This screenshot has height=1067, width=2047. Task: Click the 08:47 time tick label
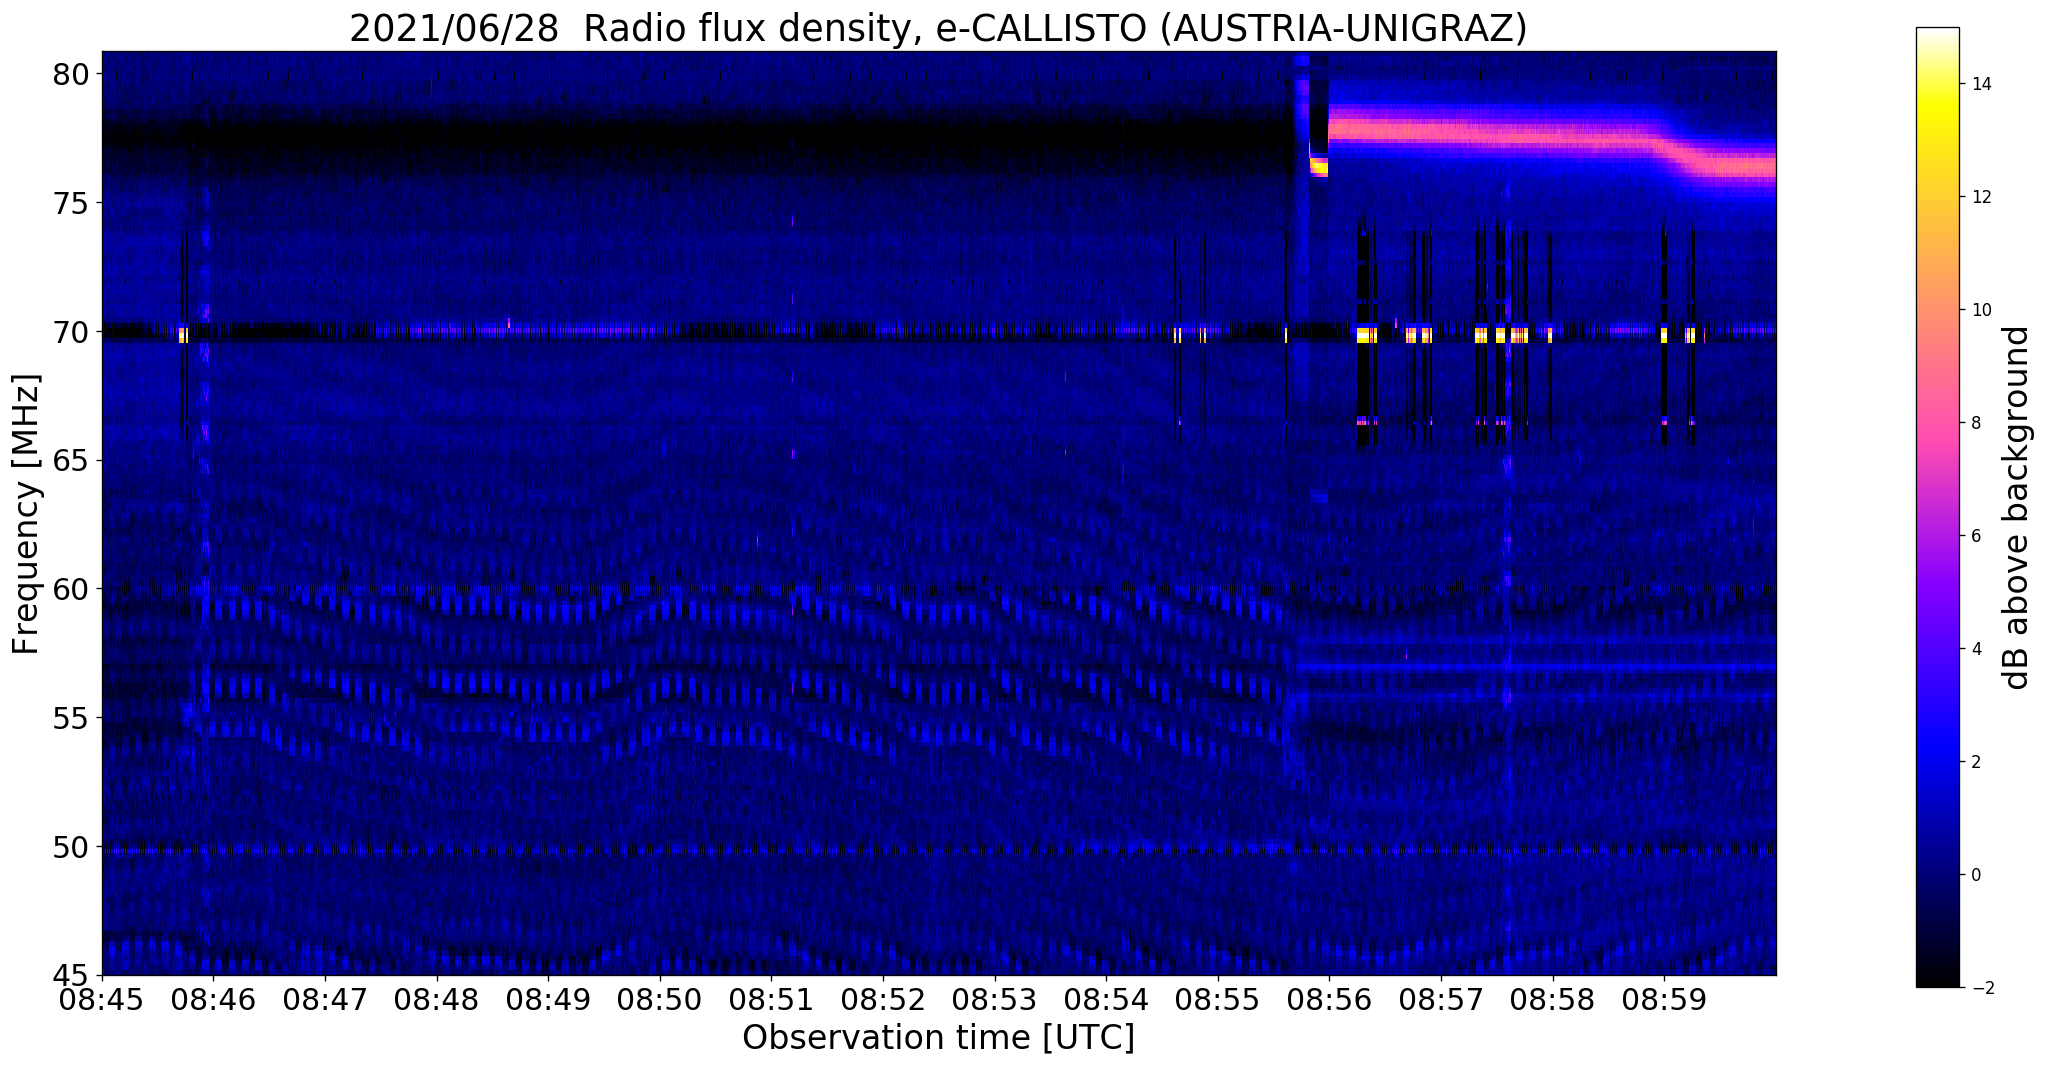point(326,999)
